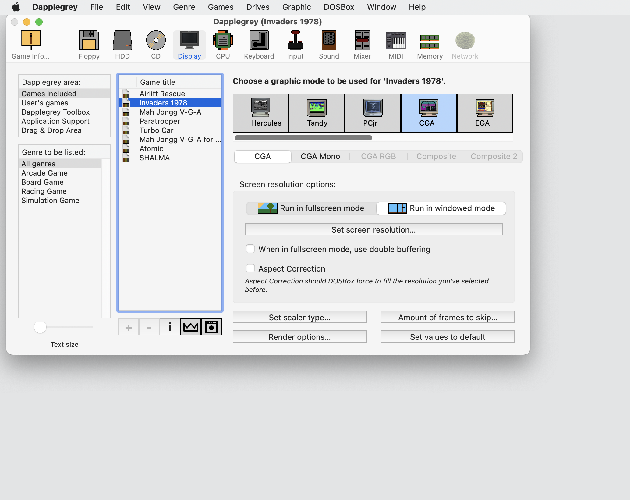Click the game info 'i' button

point(170,328)
